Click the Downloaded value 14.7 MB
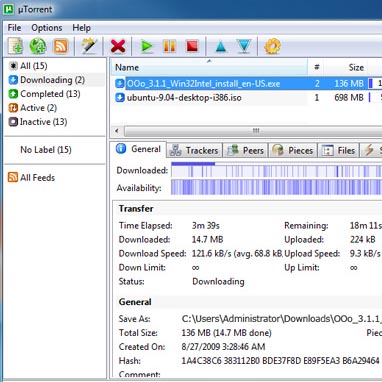This screenshot has height=382, width=382. pyautogui.click(x=207, y=240)
